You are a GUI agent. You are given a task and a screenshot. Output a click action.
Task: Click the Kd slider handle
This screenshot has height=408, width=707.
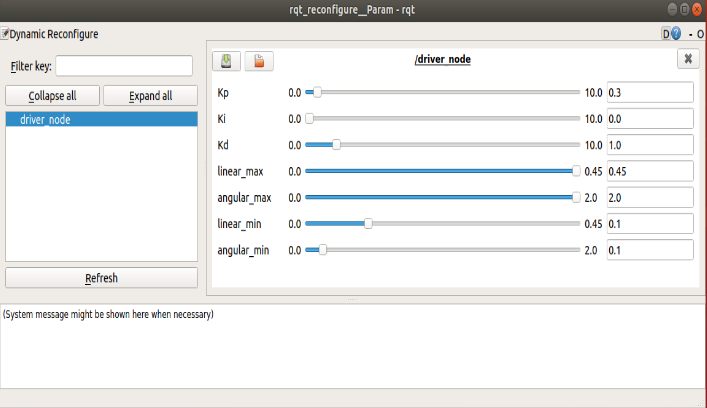[x=336, y=145]
